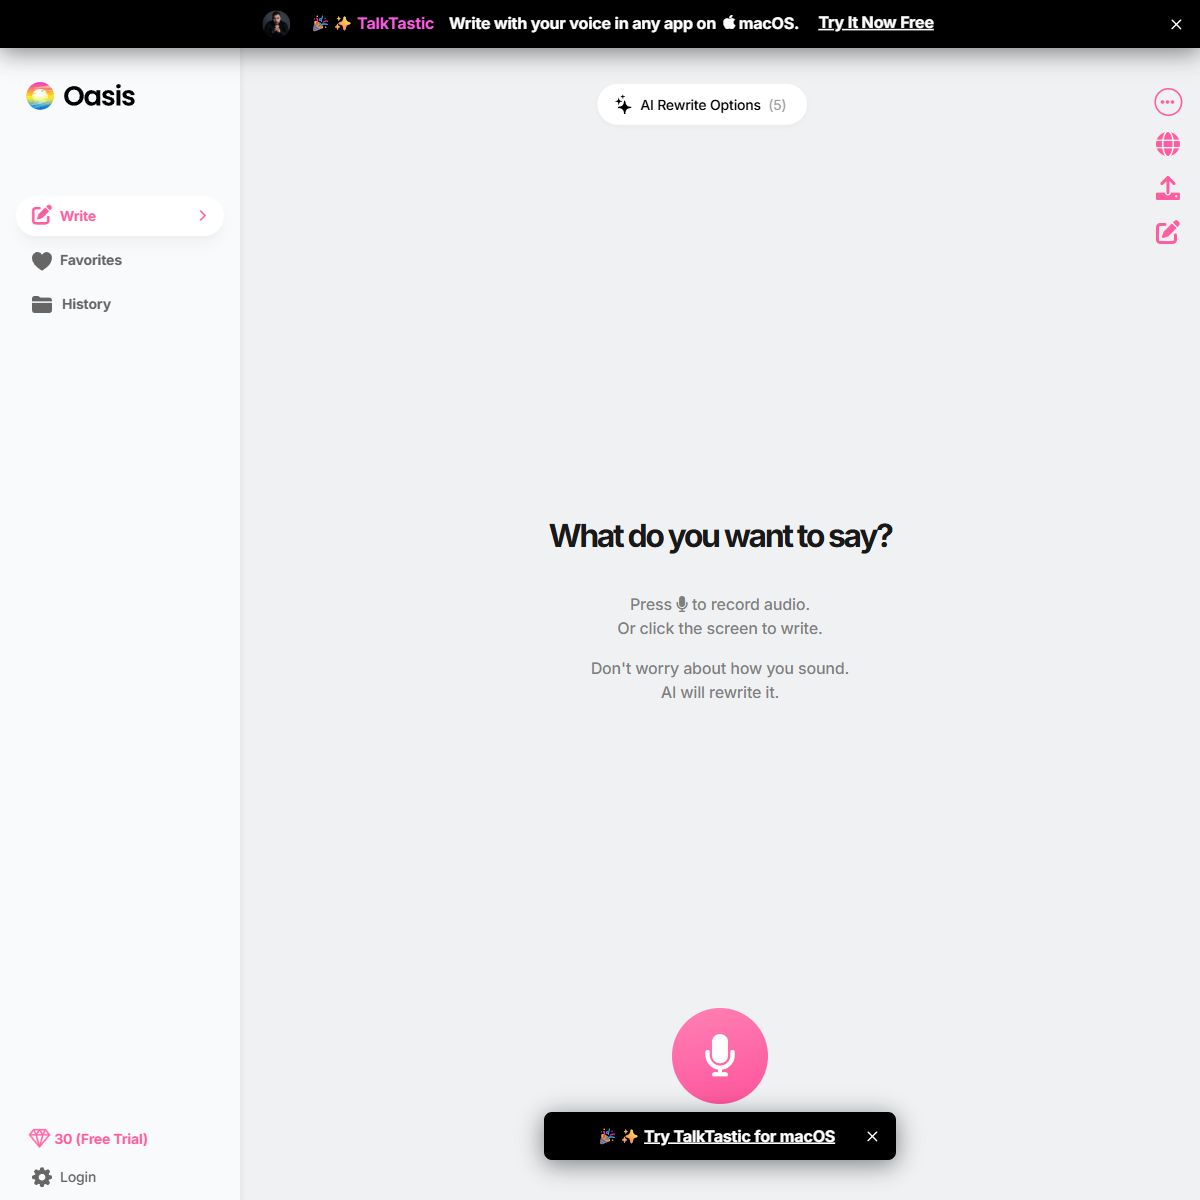The width and height of the screenshot is (1200, 1200).
Task: Open History in the sidebar
Action: click(120, 304)
